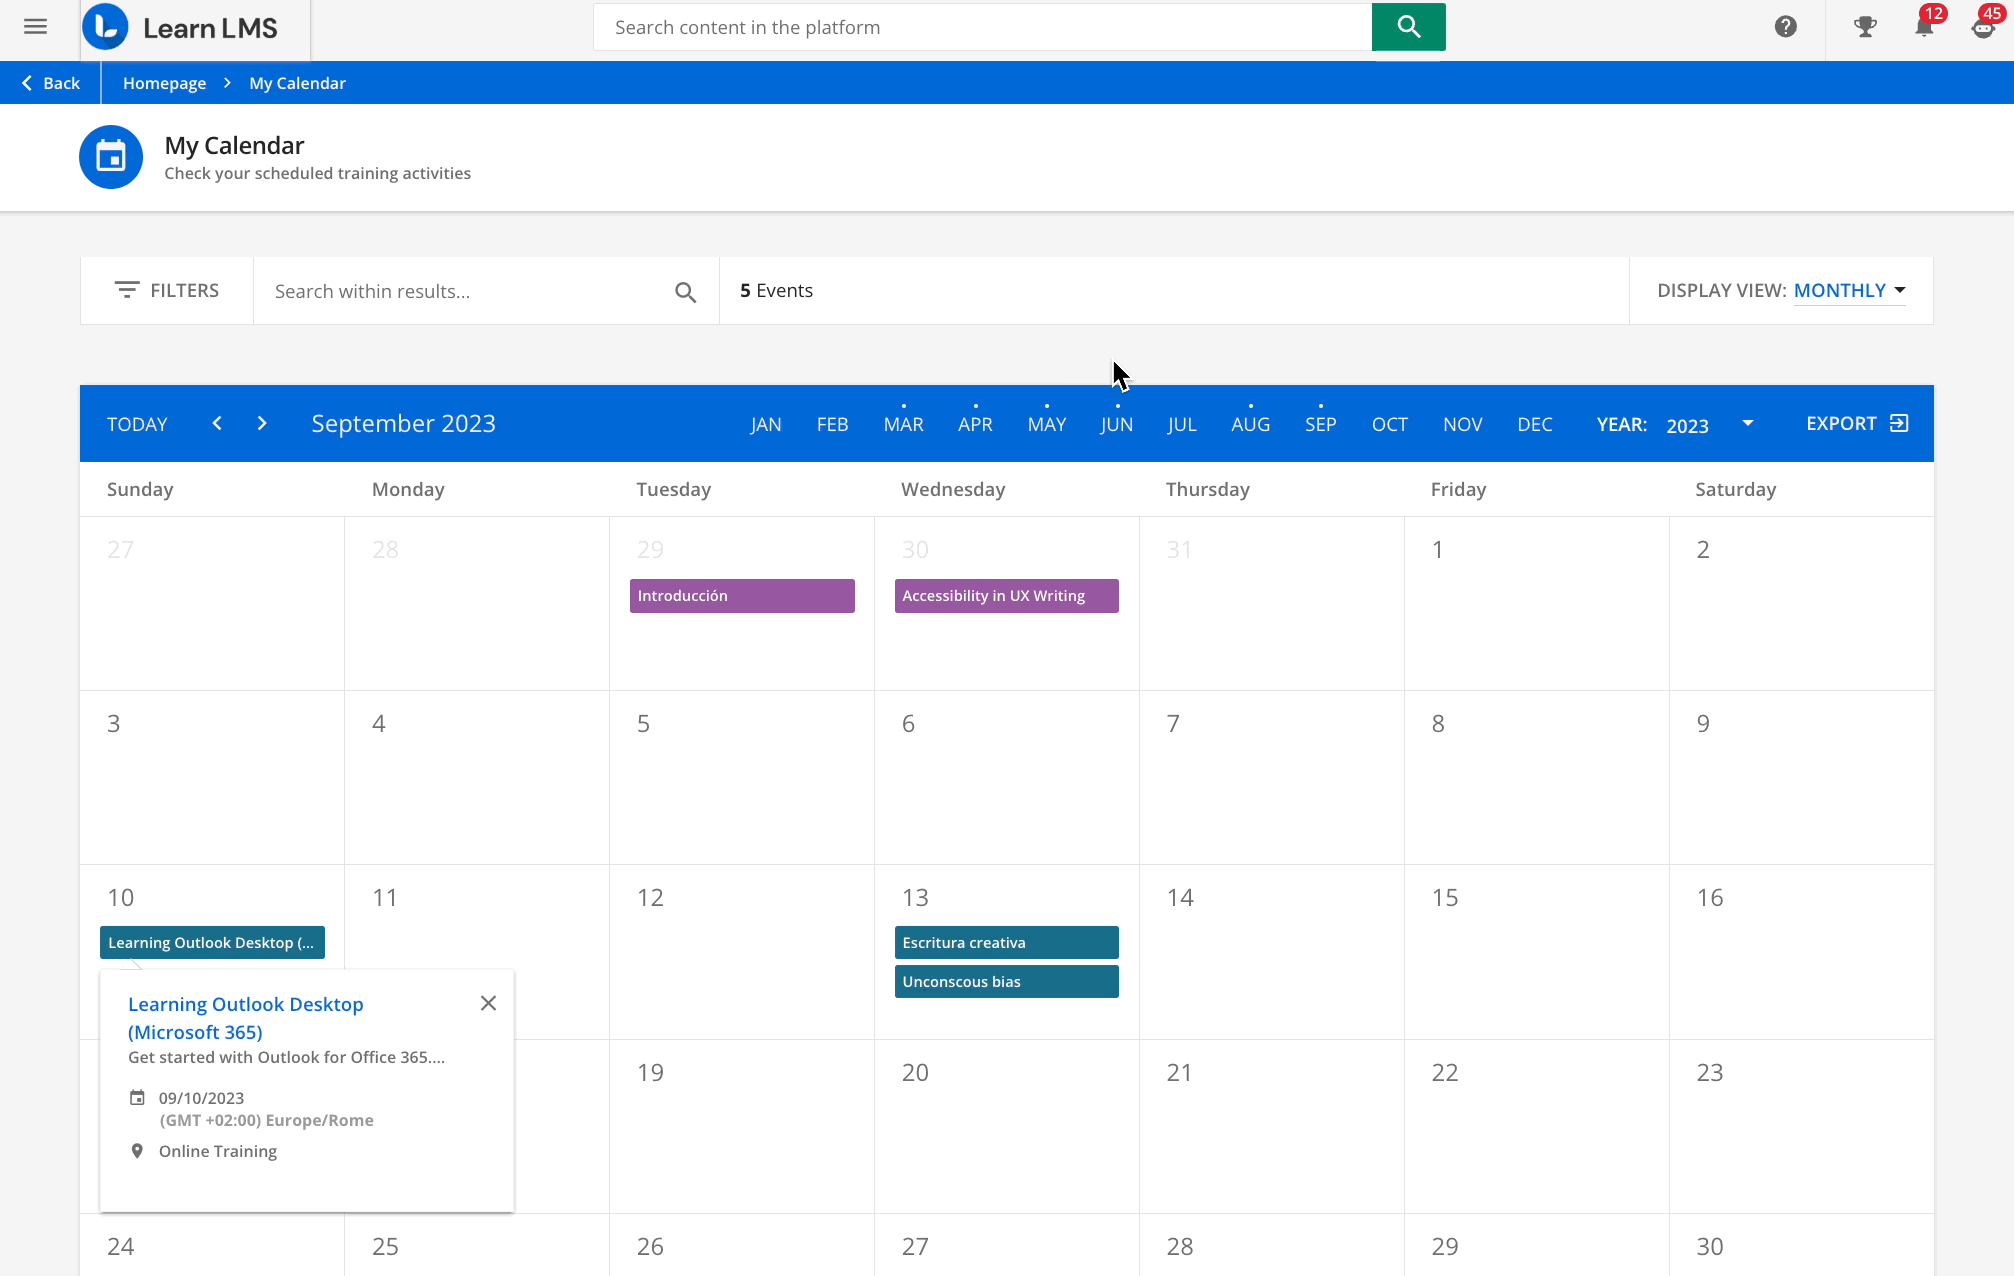Screen dimensions: 2014x1276
Task: Click the Homepage breadcrumb link
Action: [x=164, y=83]
